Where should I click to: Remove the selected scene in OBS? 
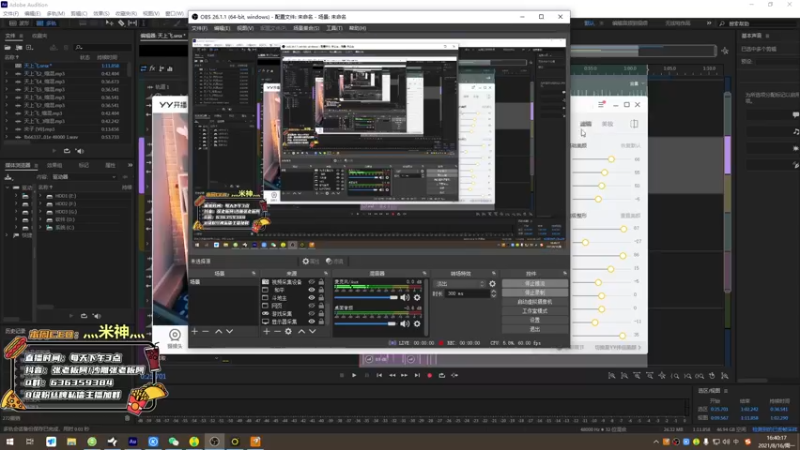pyautogui.click(x=206, y=332)
